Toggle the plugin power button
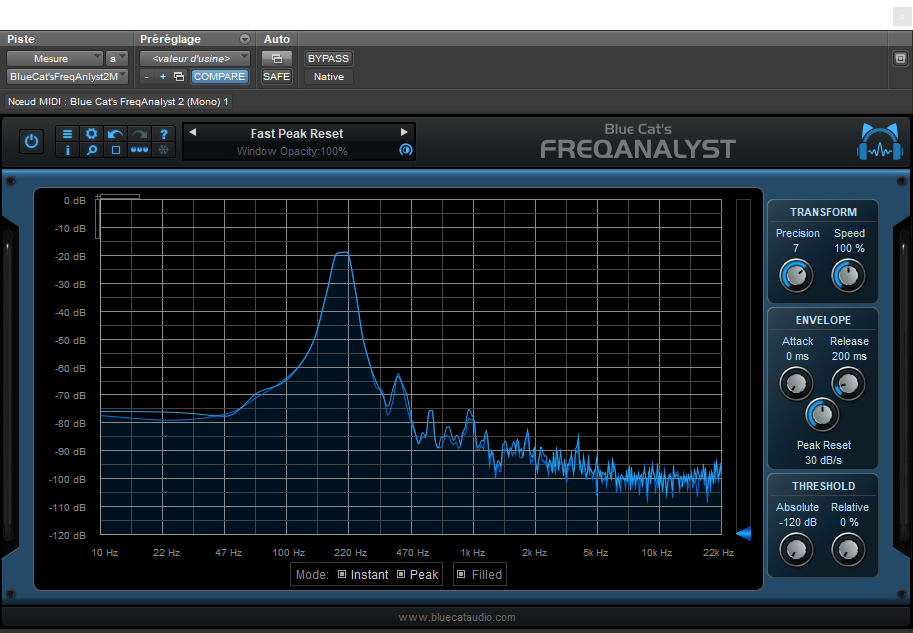 [31, 141]
